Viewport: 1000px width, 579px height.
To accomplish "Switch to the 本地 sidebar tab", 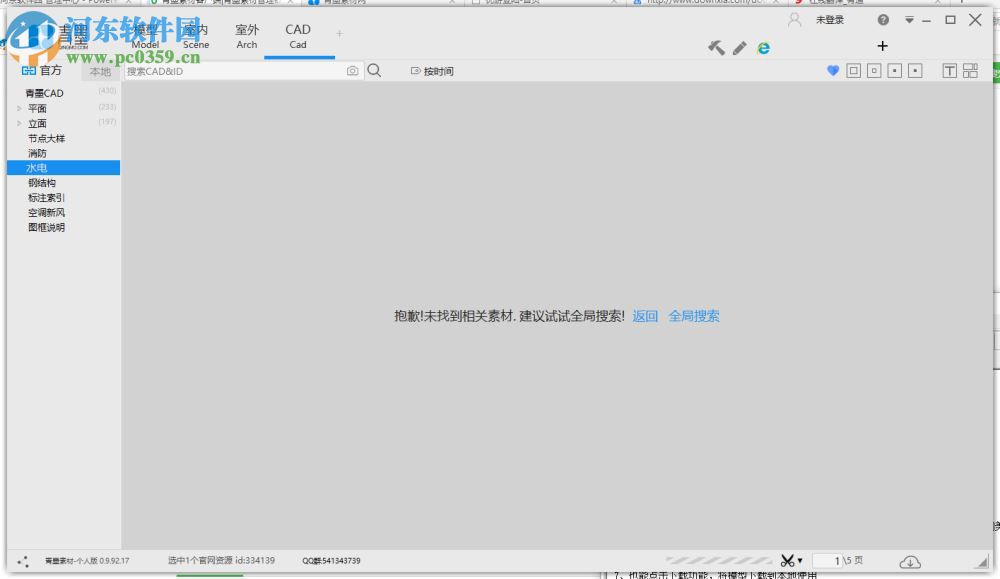I will tap(100, 71).
